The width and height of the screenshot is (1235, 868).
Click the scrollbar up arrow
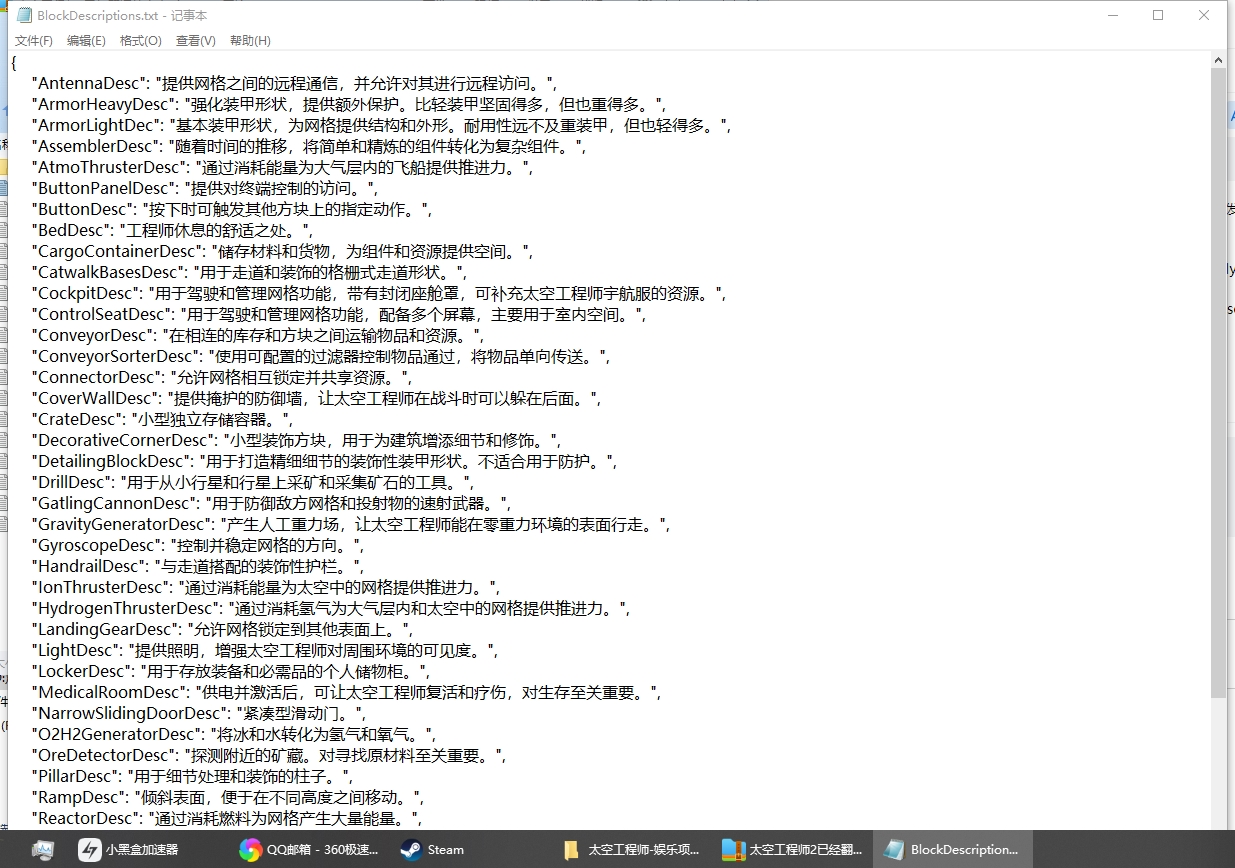point(1218,60)
